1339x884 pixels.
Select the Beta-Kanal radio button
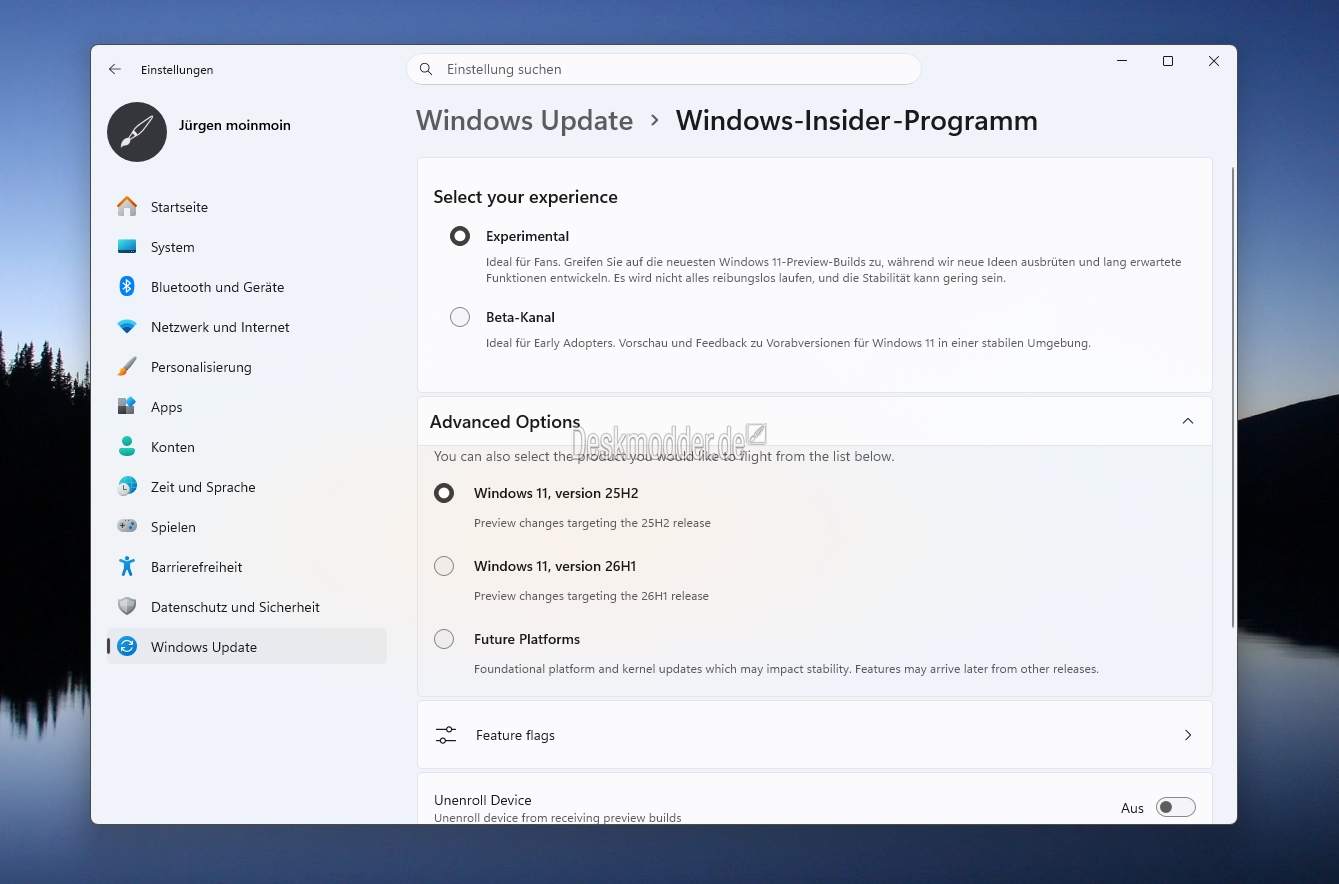tap(460, 317)
